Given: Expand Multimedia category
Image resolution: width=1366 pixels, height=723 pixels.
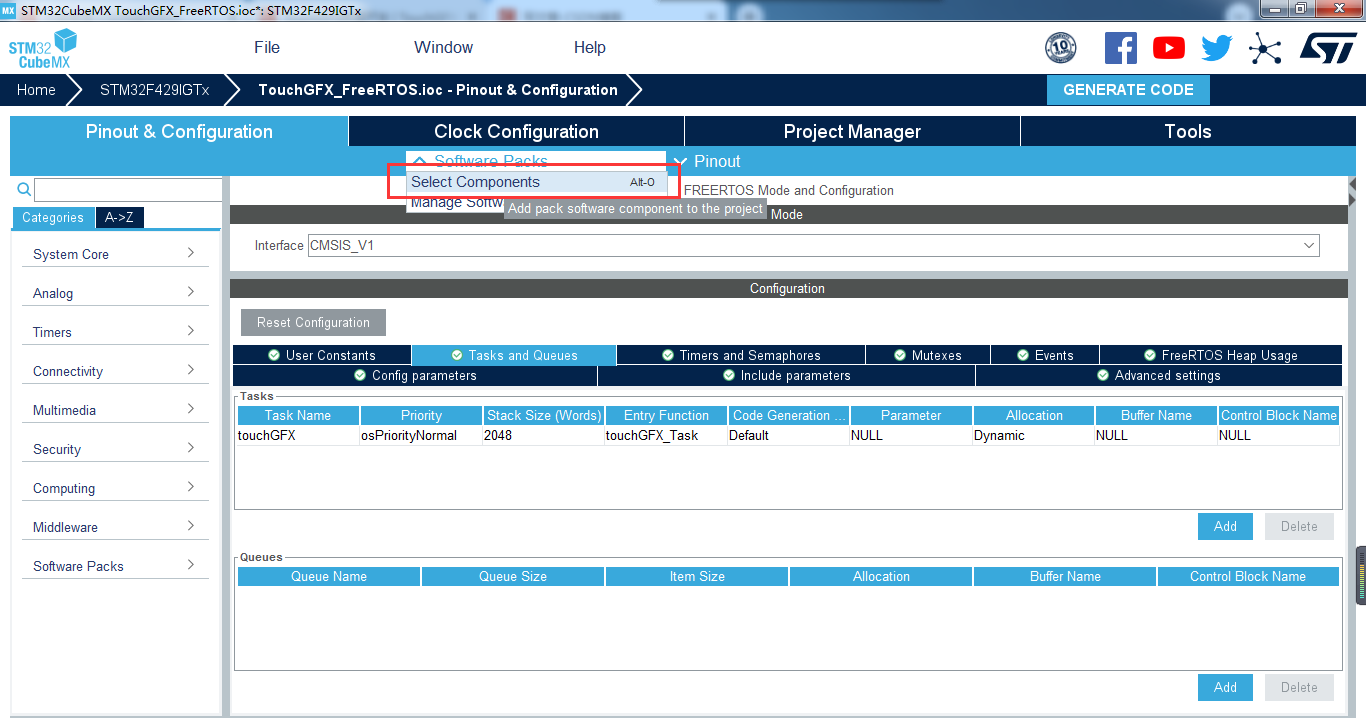Looking at the screenshot, I should [114, 410].
